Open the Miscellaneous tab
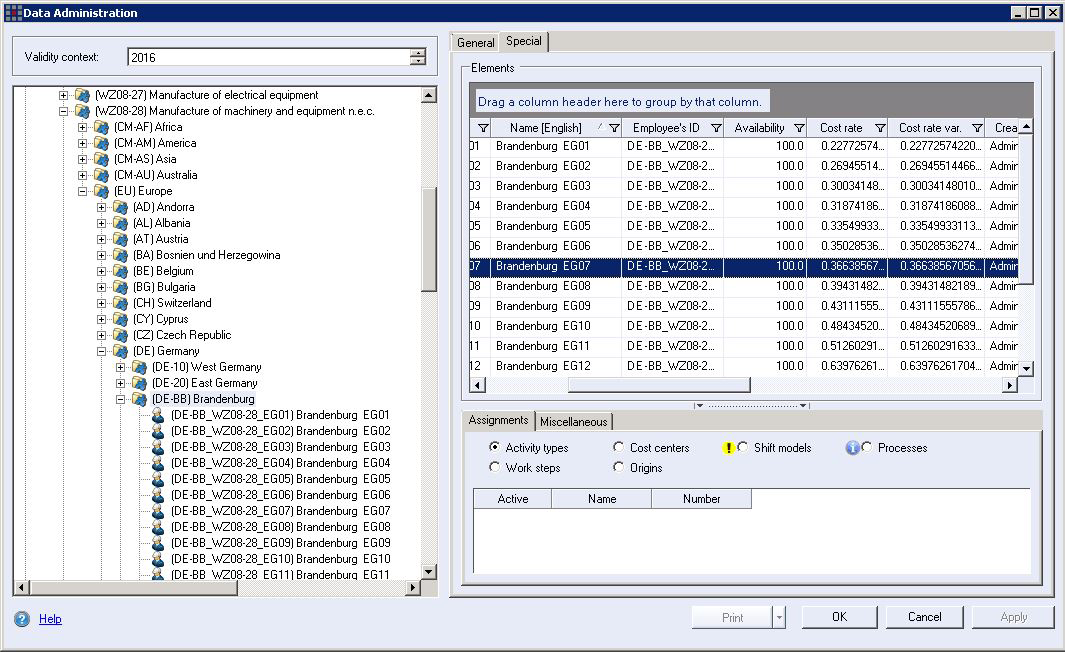 point(573,422)
